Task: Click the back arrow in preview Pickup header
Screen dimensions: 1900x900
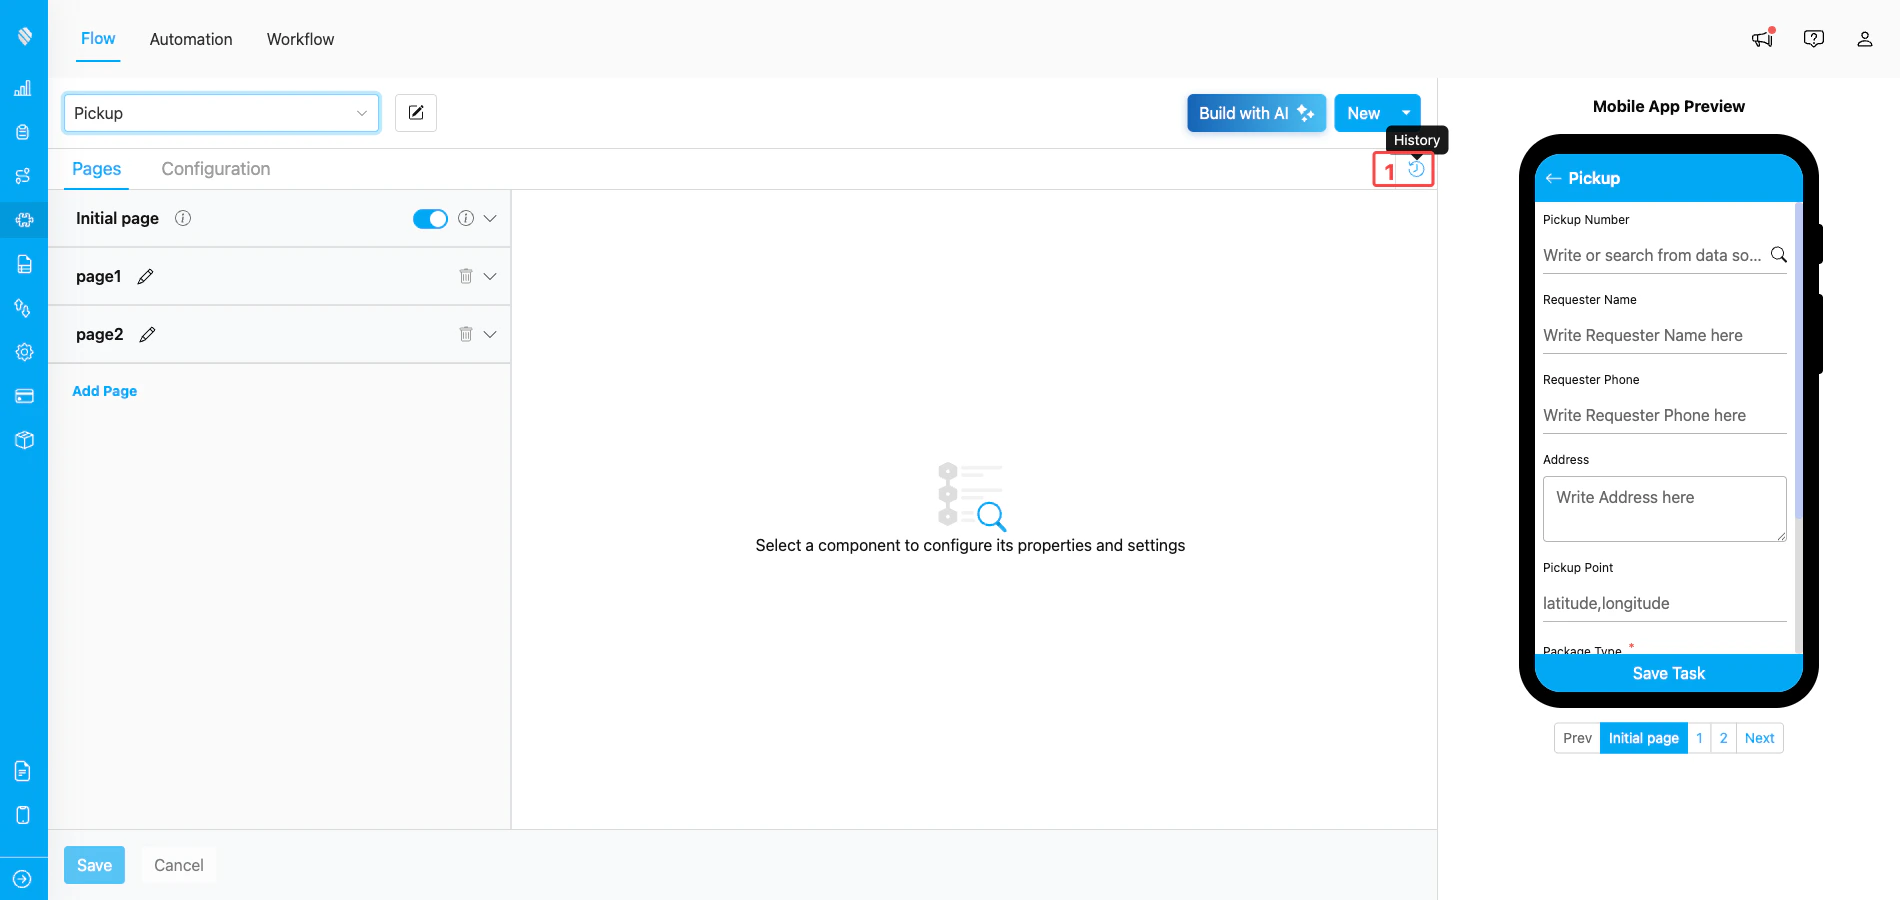Action: click(x=1553, y=178)
